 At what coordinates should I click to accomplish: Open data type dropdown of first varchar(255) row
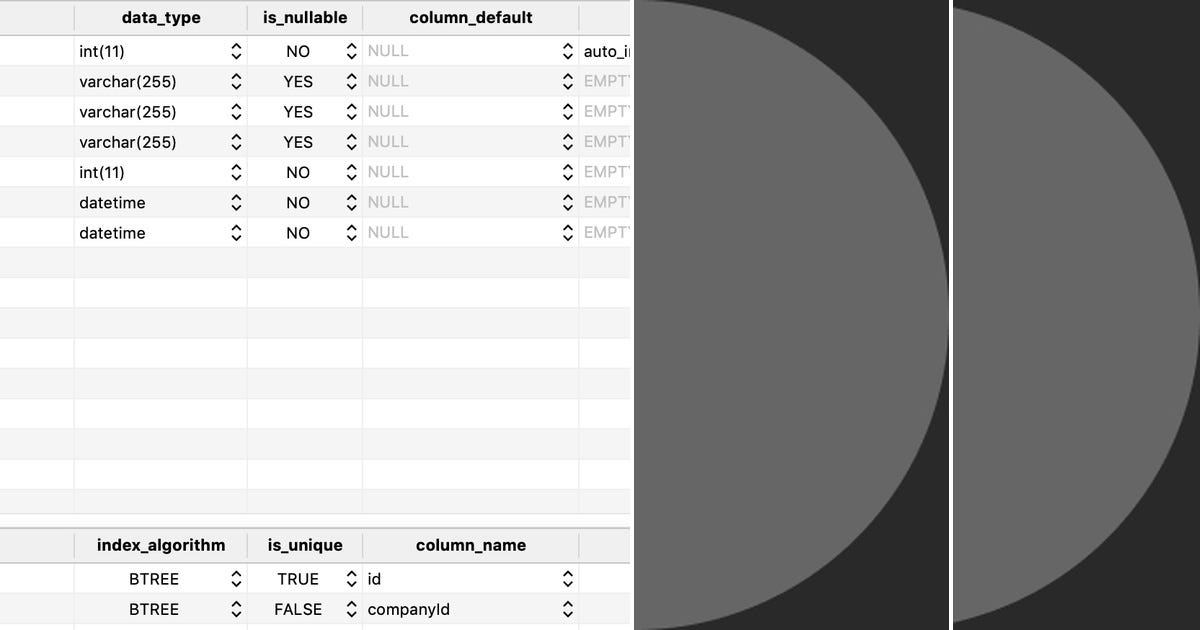click(x=236, y=81)
